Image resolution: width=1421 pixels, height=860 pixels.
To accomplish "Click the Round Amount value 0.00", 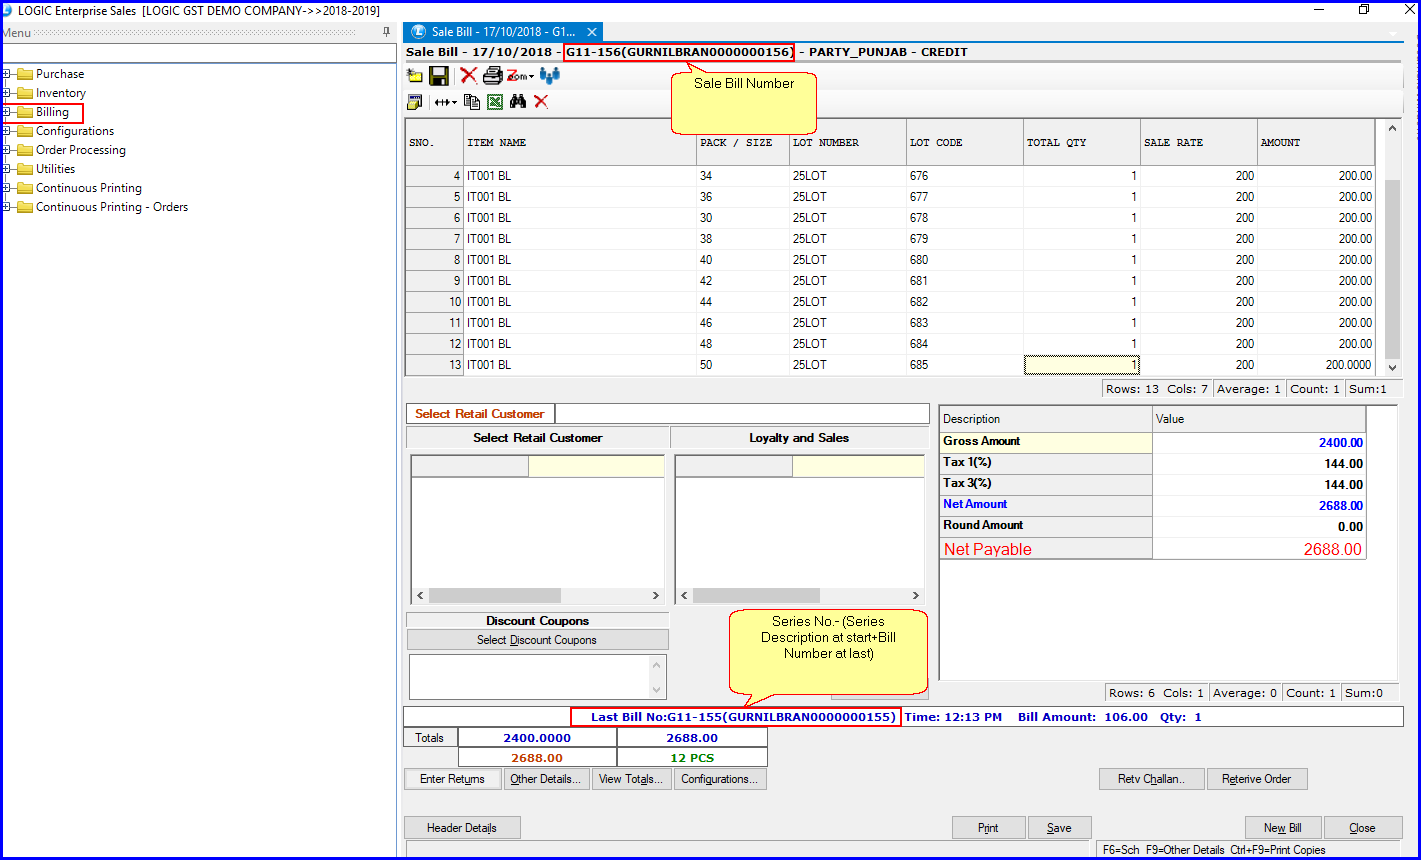I will pyautogui.click(x=1350, y=527).
